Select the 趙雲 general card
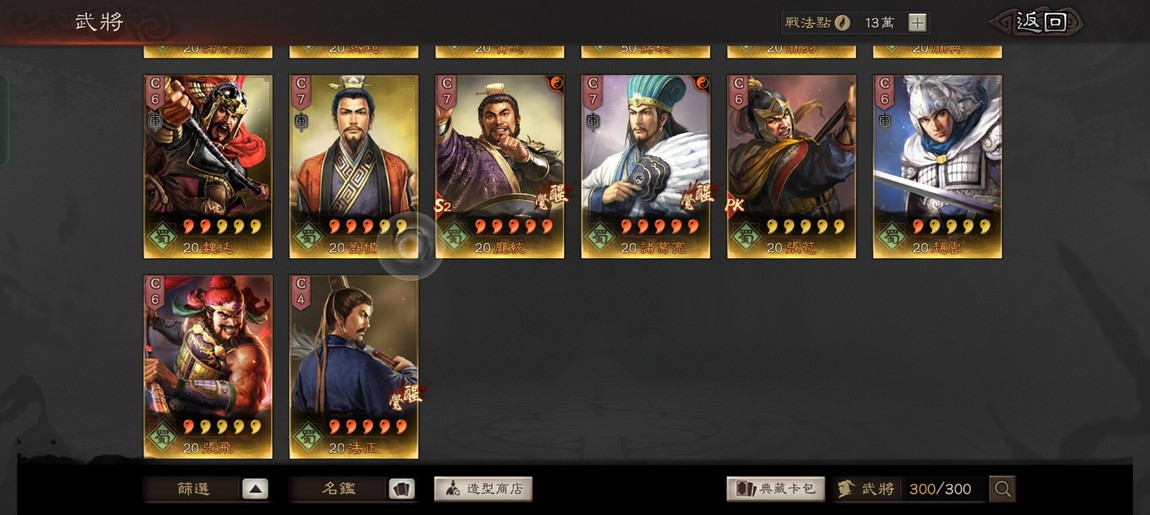This screenshot has width=1150, height=515. point(937,167)
